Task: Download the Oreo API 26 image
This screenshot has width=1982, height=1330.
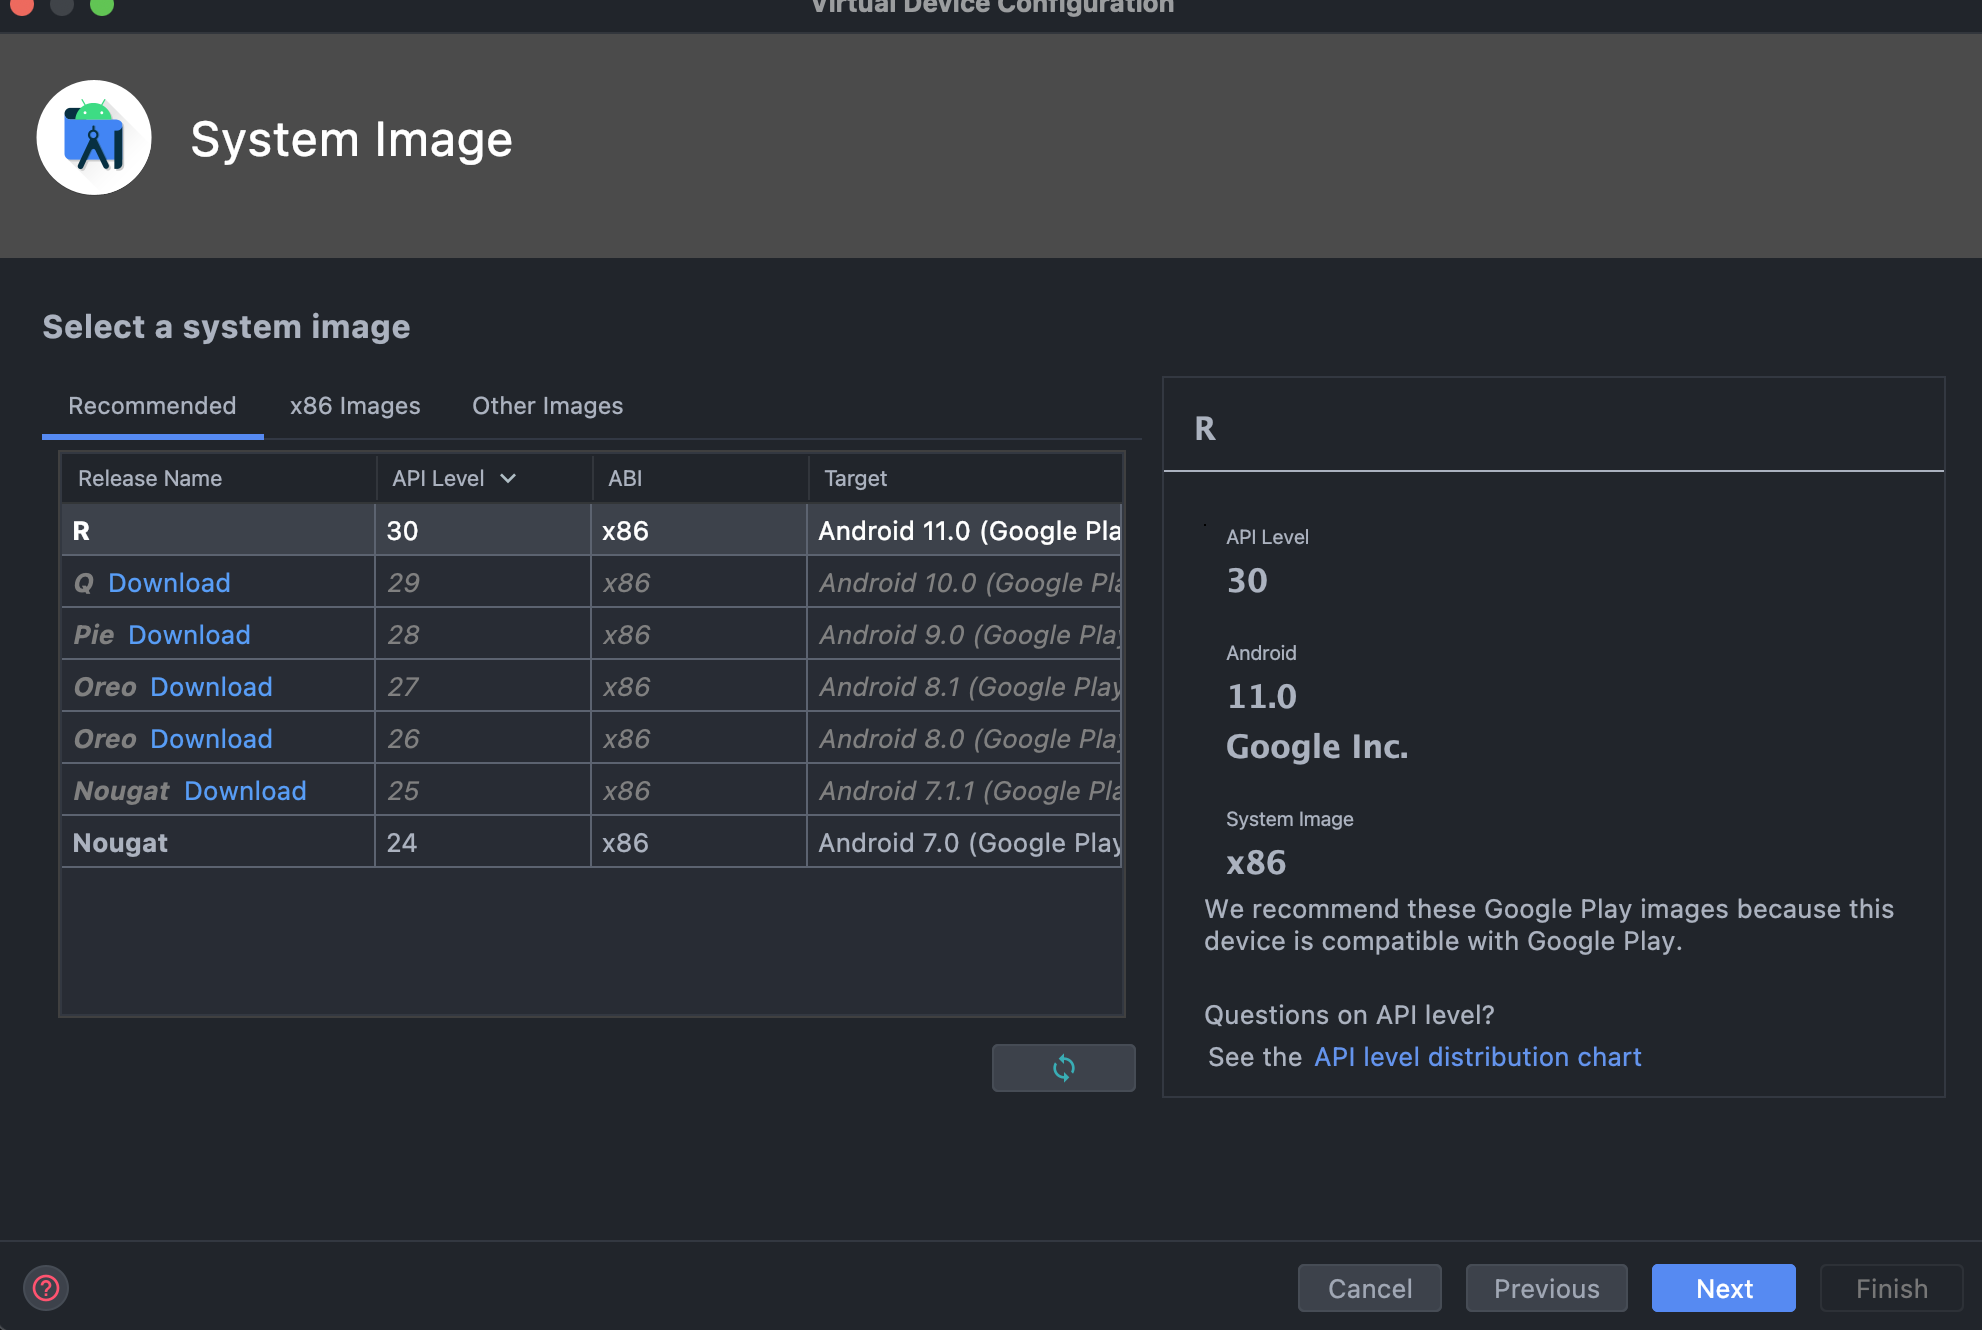Action: pyautogui.click(x=211, y=739)
